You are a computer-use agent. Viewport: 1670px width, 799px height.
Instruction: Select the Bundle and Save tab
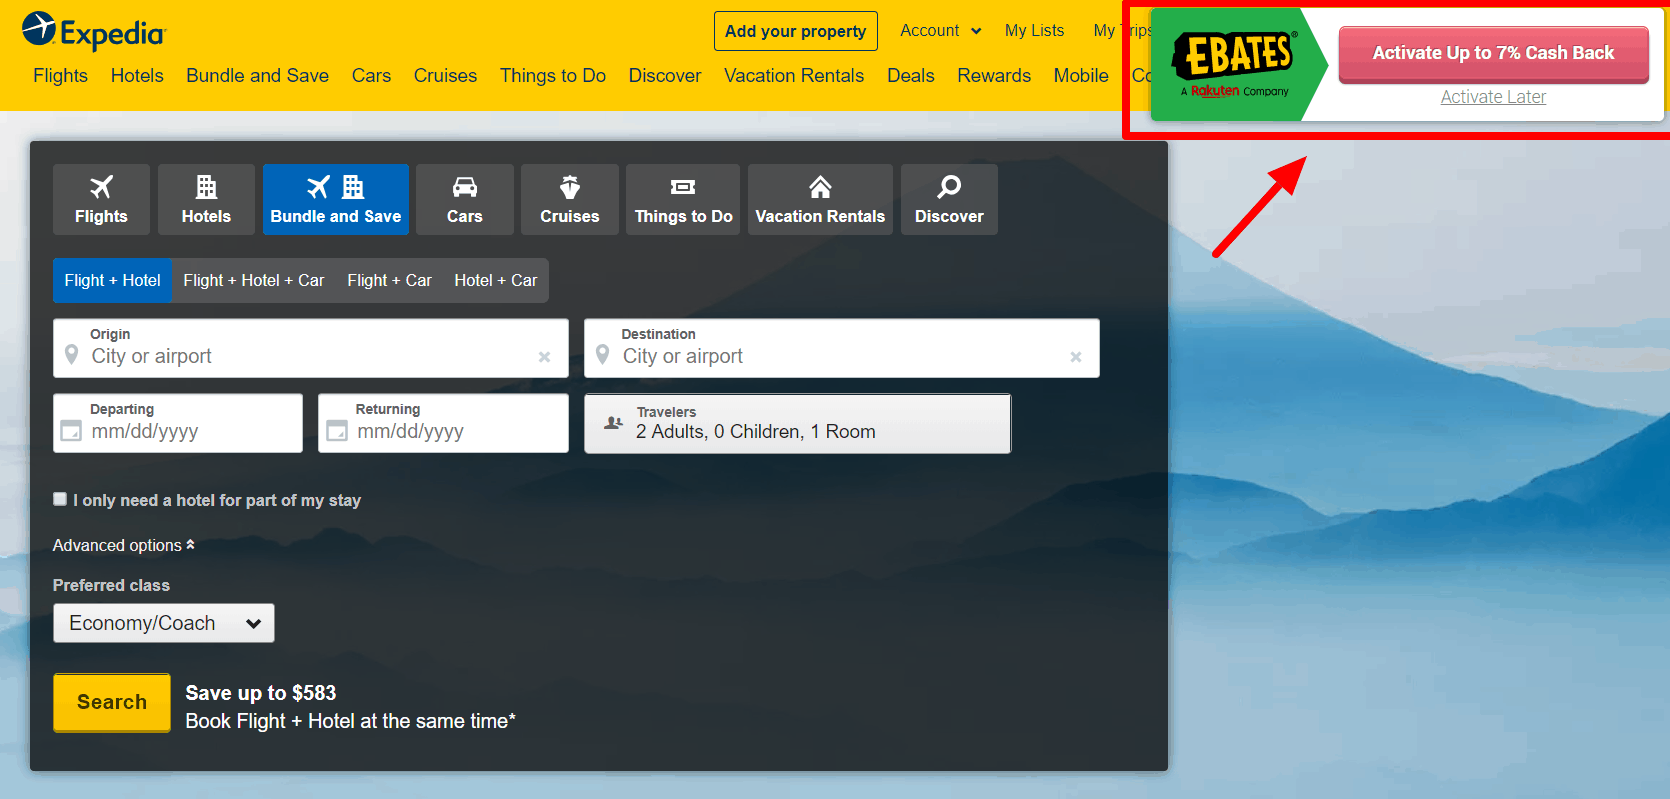click(336, 199)
